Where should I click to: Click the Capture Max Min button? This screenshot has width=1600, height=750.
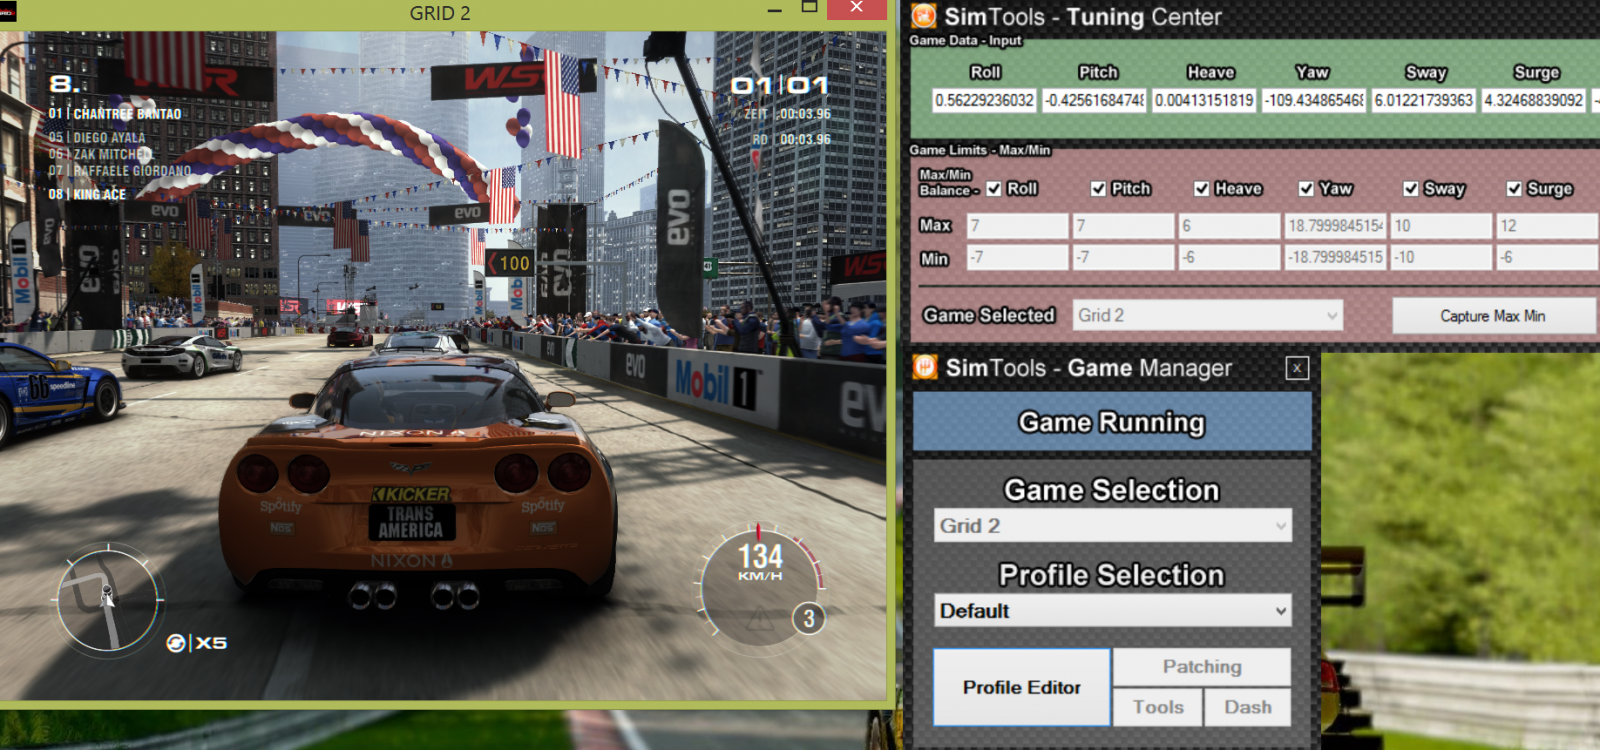tap(1493, 316)
